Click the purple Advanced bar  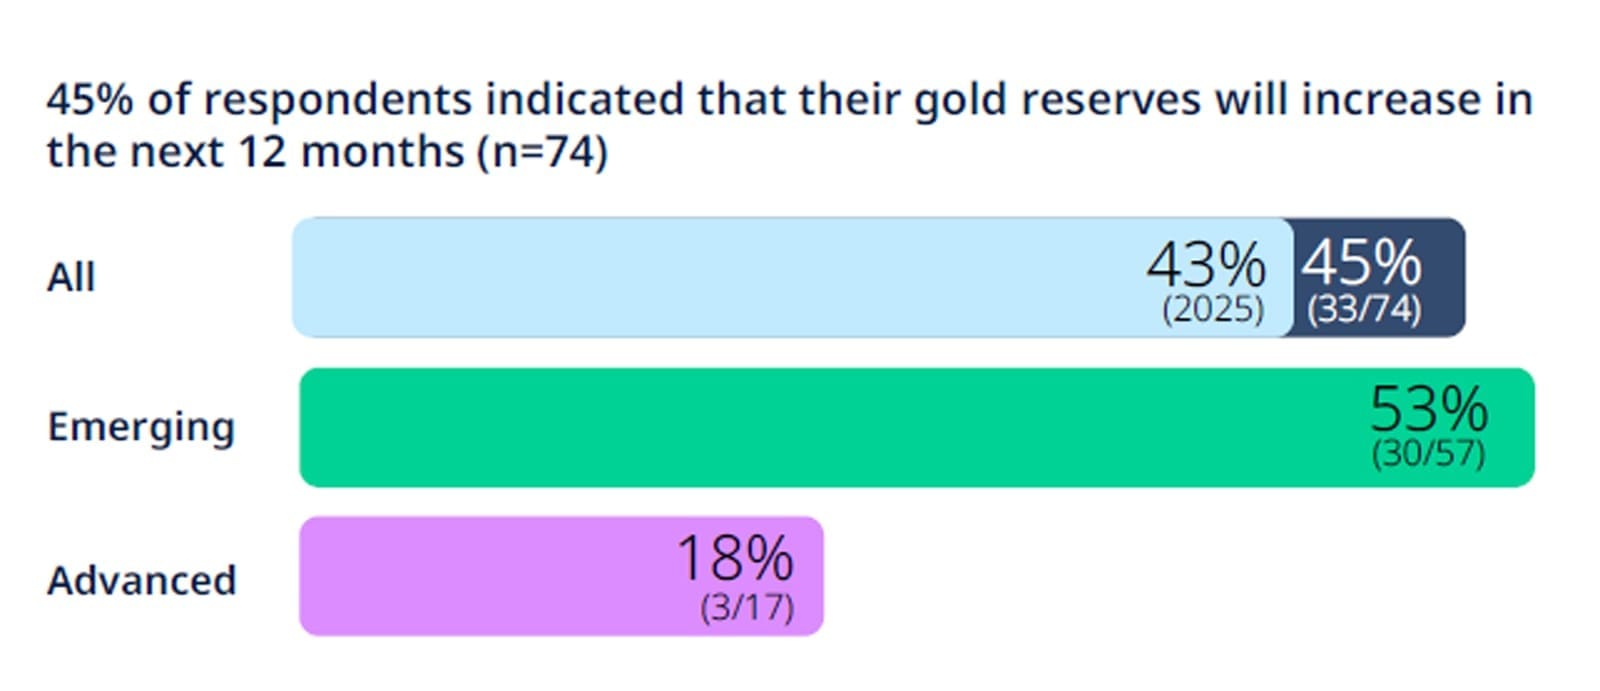coord(561,576)
